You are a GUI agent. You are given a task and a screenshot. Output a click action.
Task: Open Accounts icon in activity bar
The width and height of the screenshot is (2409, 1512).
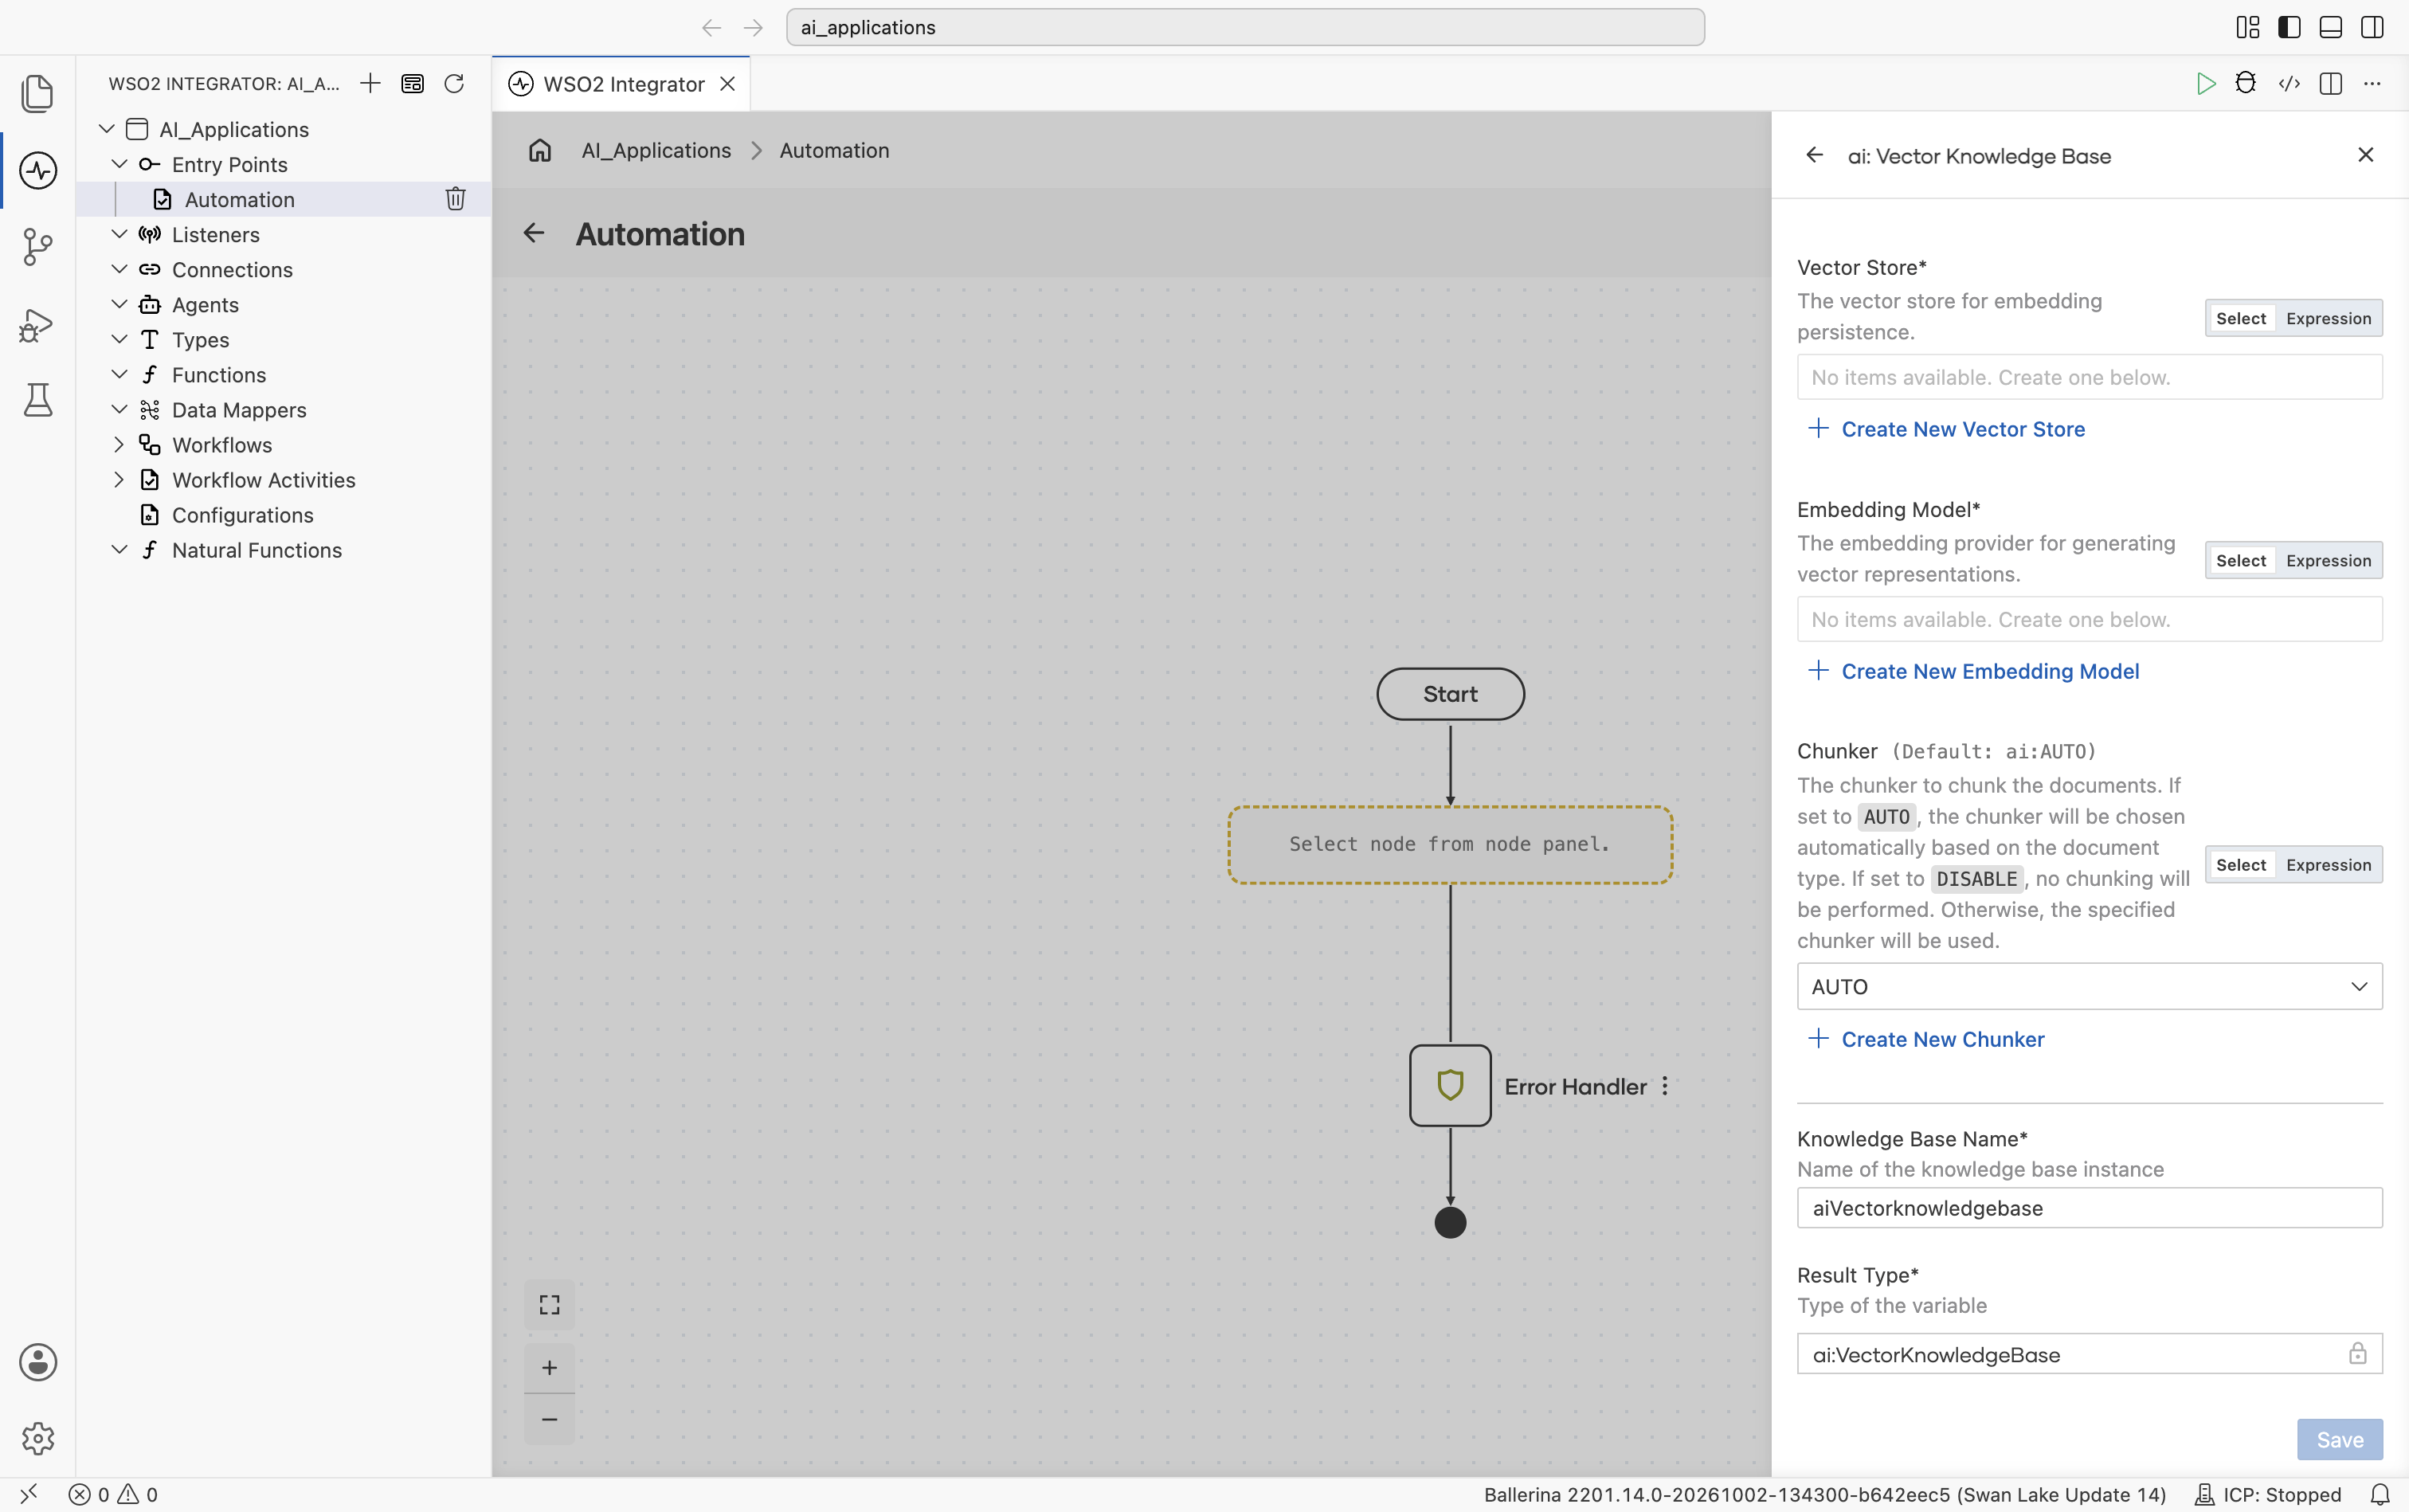point(38,1362)
